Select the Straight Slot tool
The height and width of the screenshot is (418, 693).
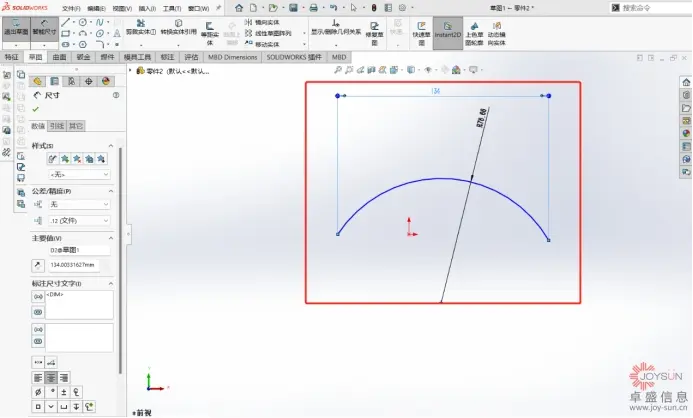pyautogui.click(x=65, y=45)
